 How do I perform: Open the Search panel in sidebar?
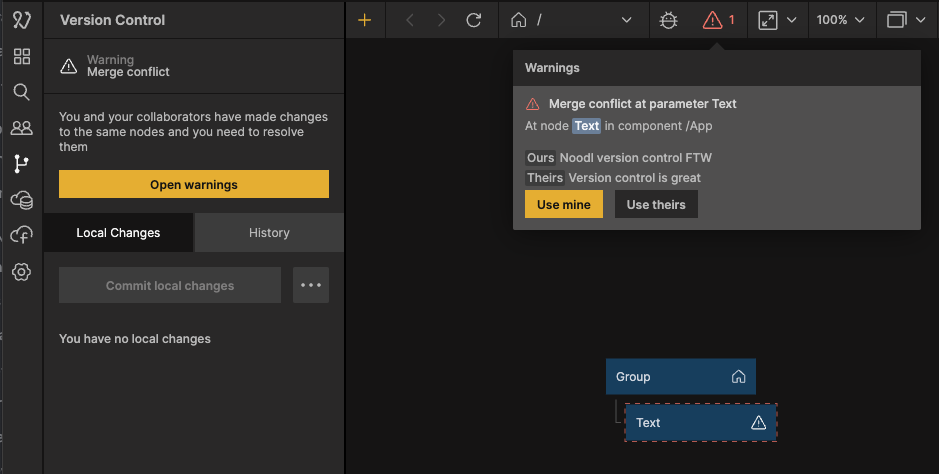(x=21, y=92)
